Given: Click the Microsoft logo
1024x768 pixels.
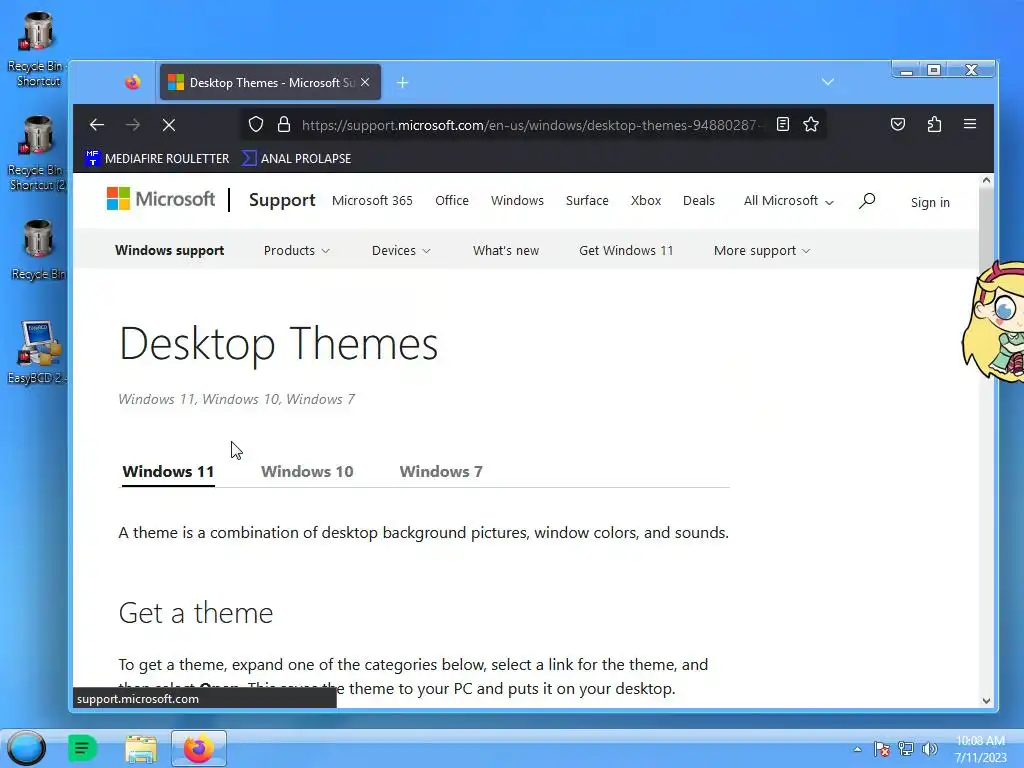Looking at the screenshot, I should [161, 199].
